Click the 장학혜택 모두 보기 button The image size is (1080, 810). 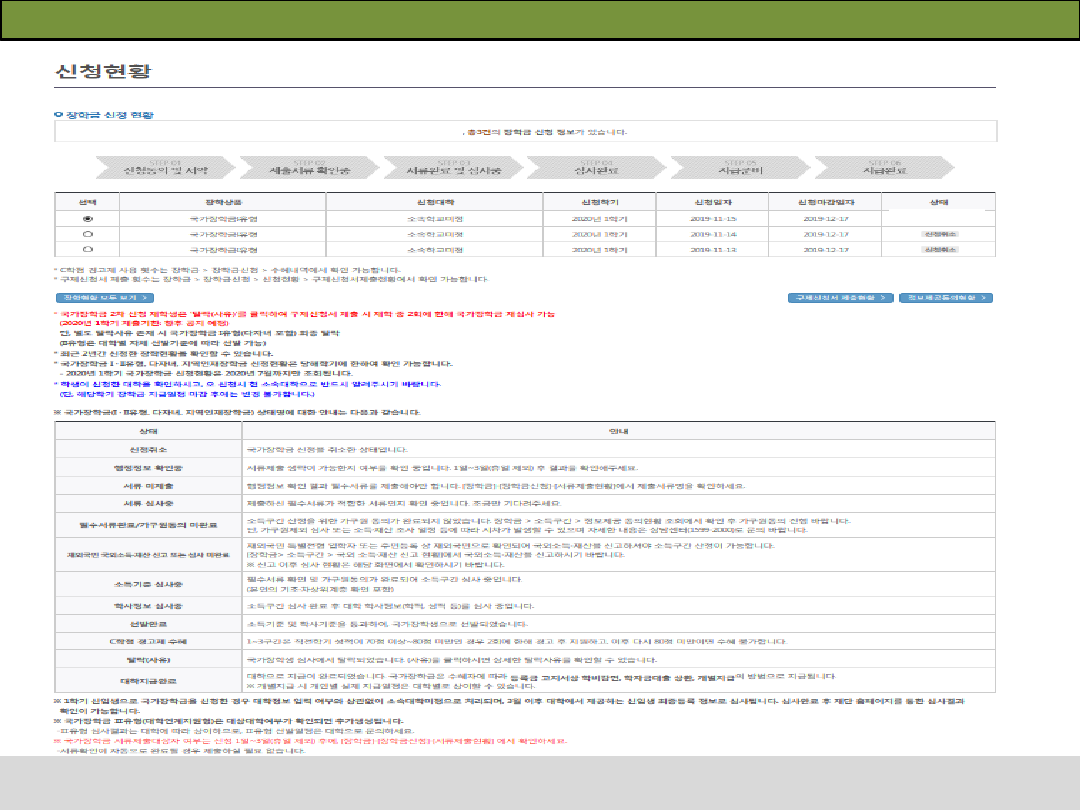105,297
